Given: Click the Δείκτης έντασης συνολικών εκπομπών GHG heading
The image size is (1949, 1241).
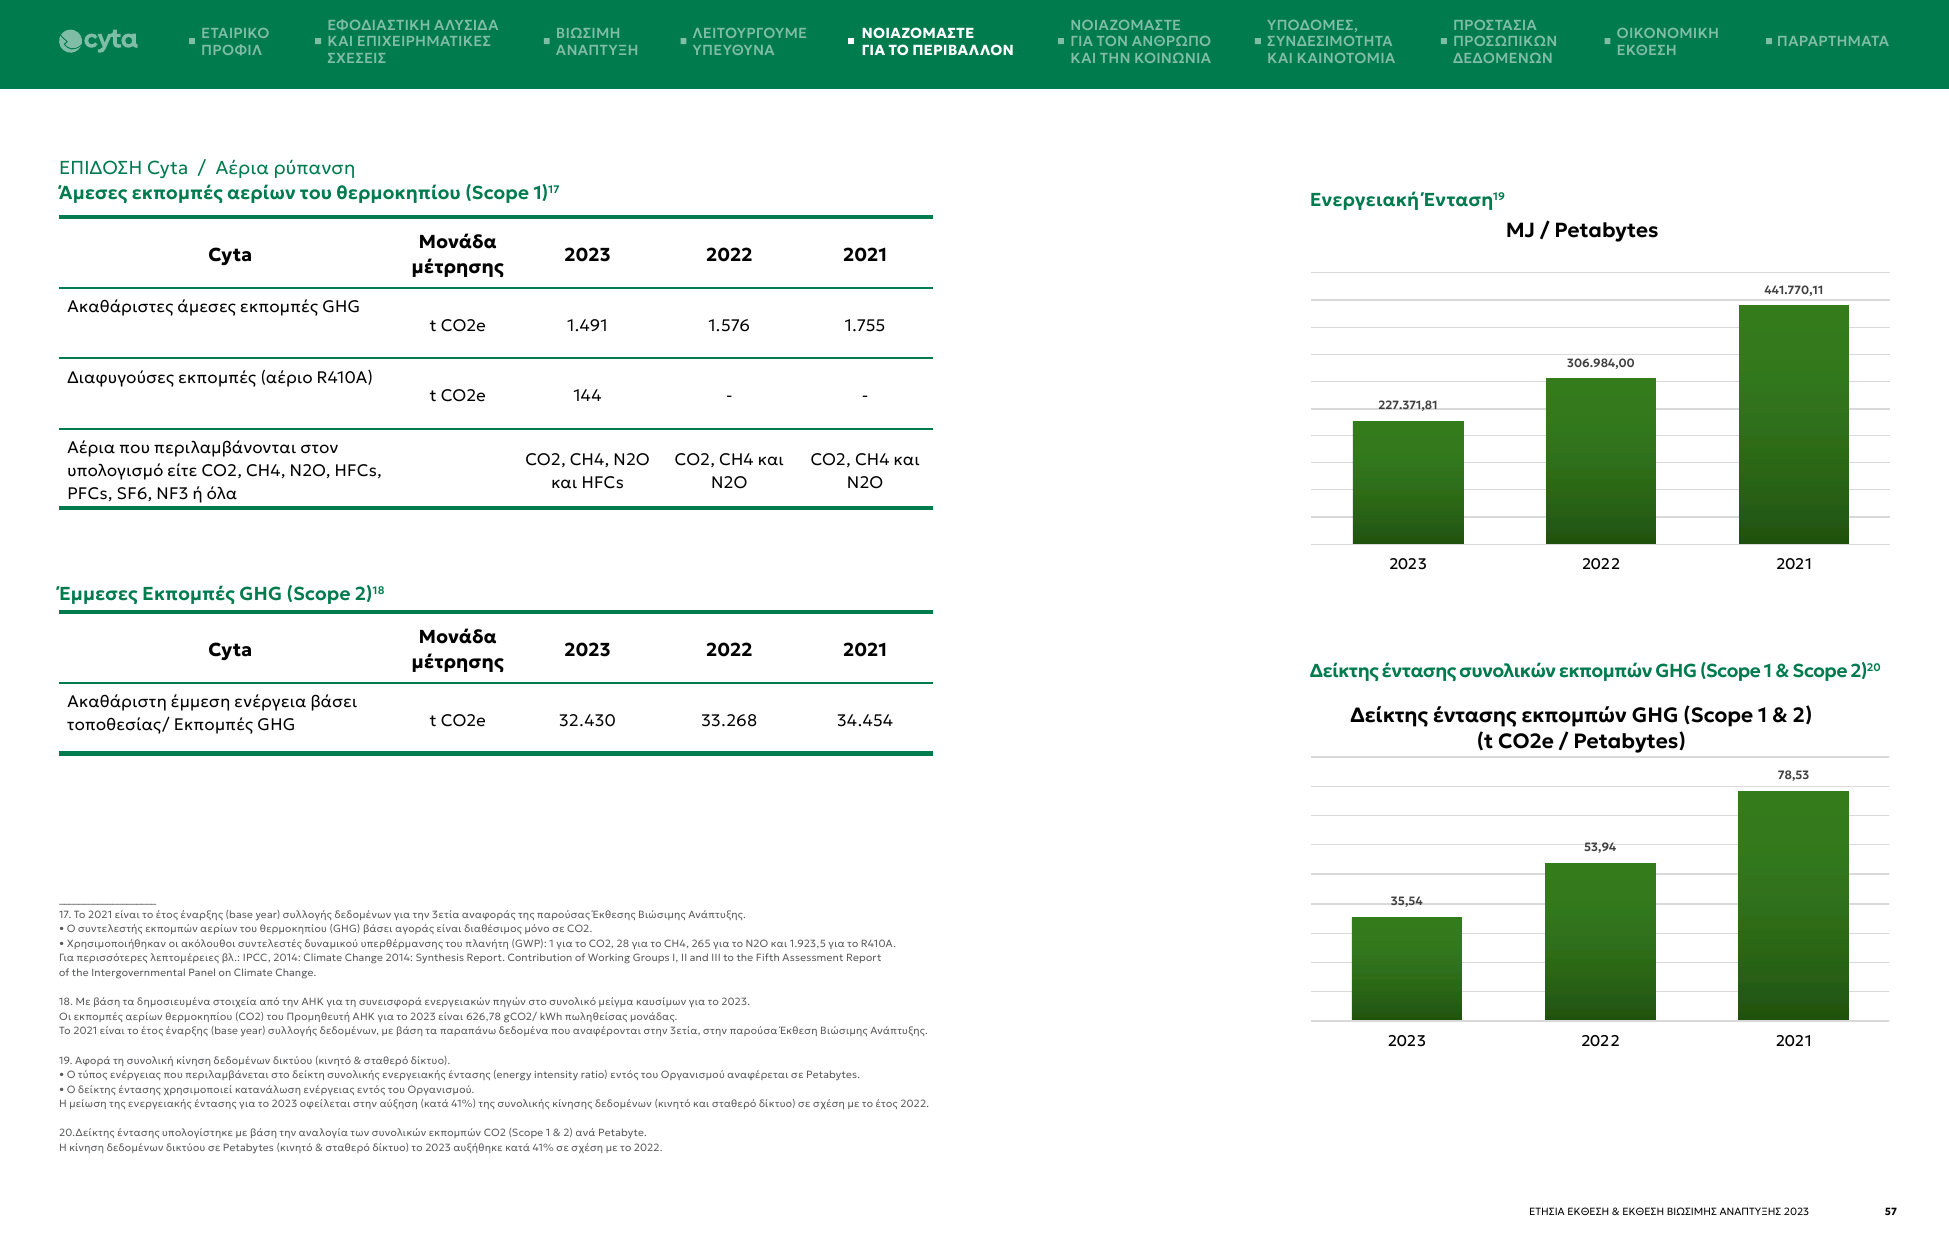Looking at the screenshot, I should click(1595, 670).
